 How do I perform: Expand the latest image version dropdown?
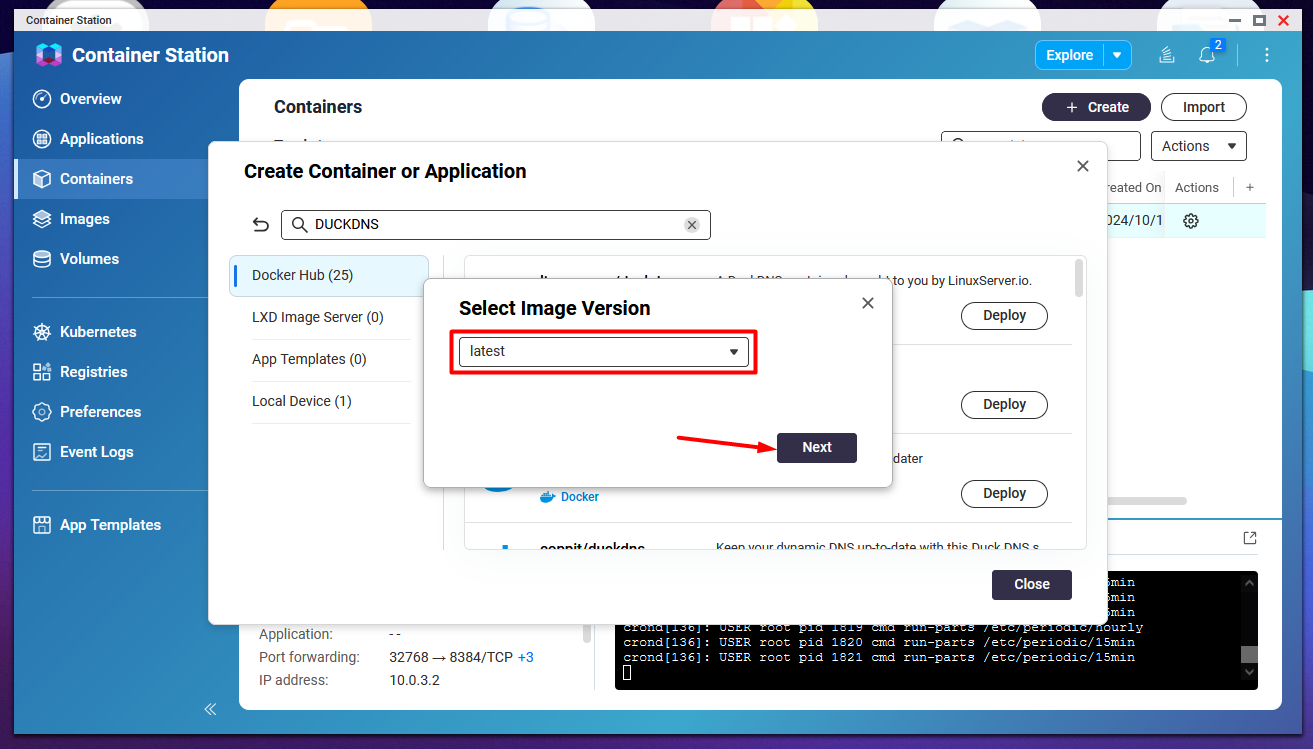[x=604, y=352]
